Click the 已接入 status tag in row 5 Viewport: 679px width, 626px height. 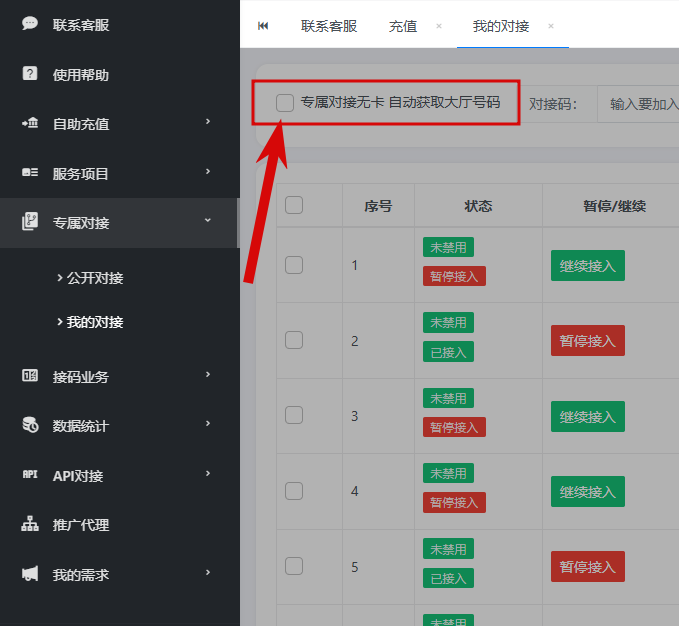tap(448, 578)
